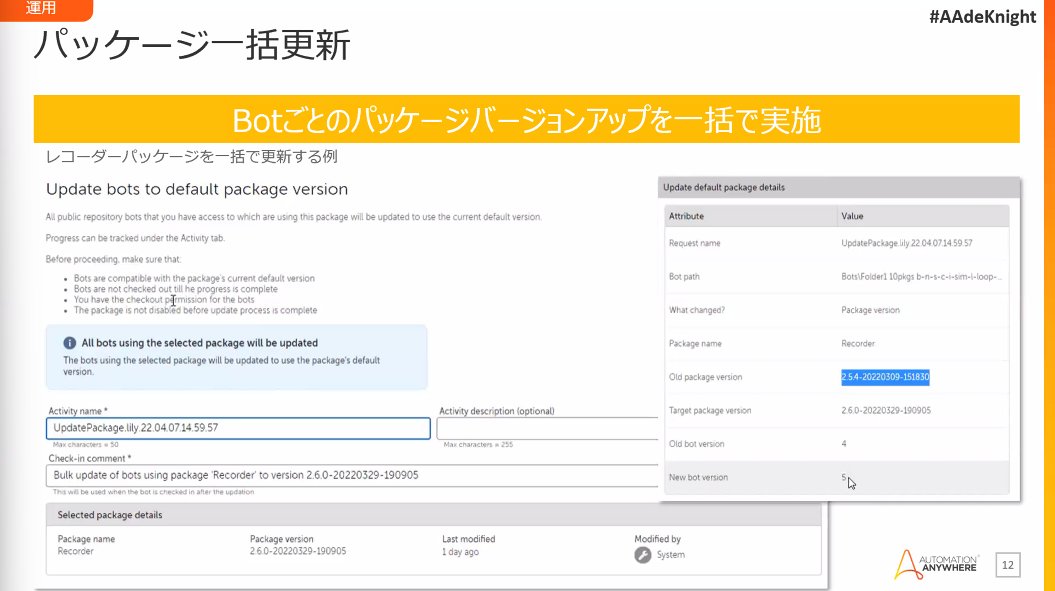Image resolution: width=1055 pixels, height=591 pixels.
Task: Click the 'What changed?' attribute label
Action: [696, 310]
